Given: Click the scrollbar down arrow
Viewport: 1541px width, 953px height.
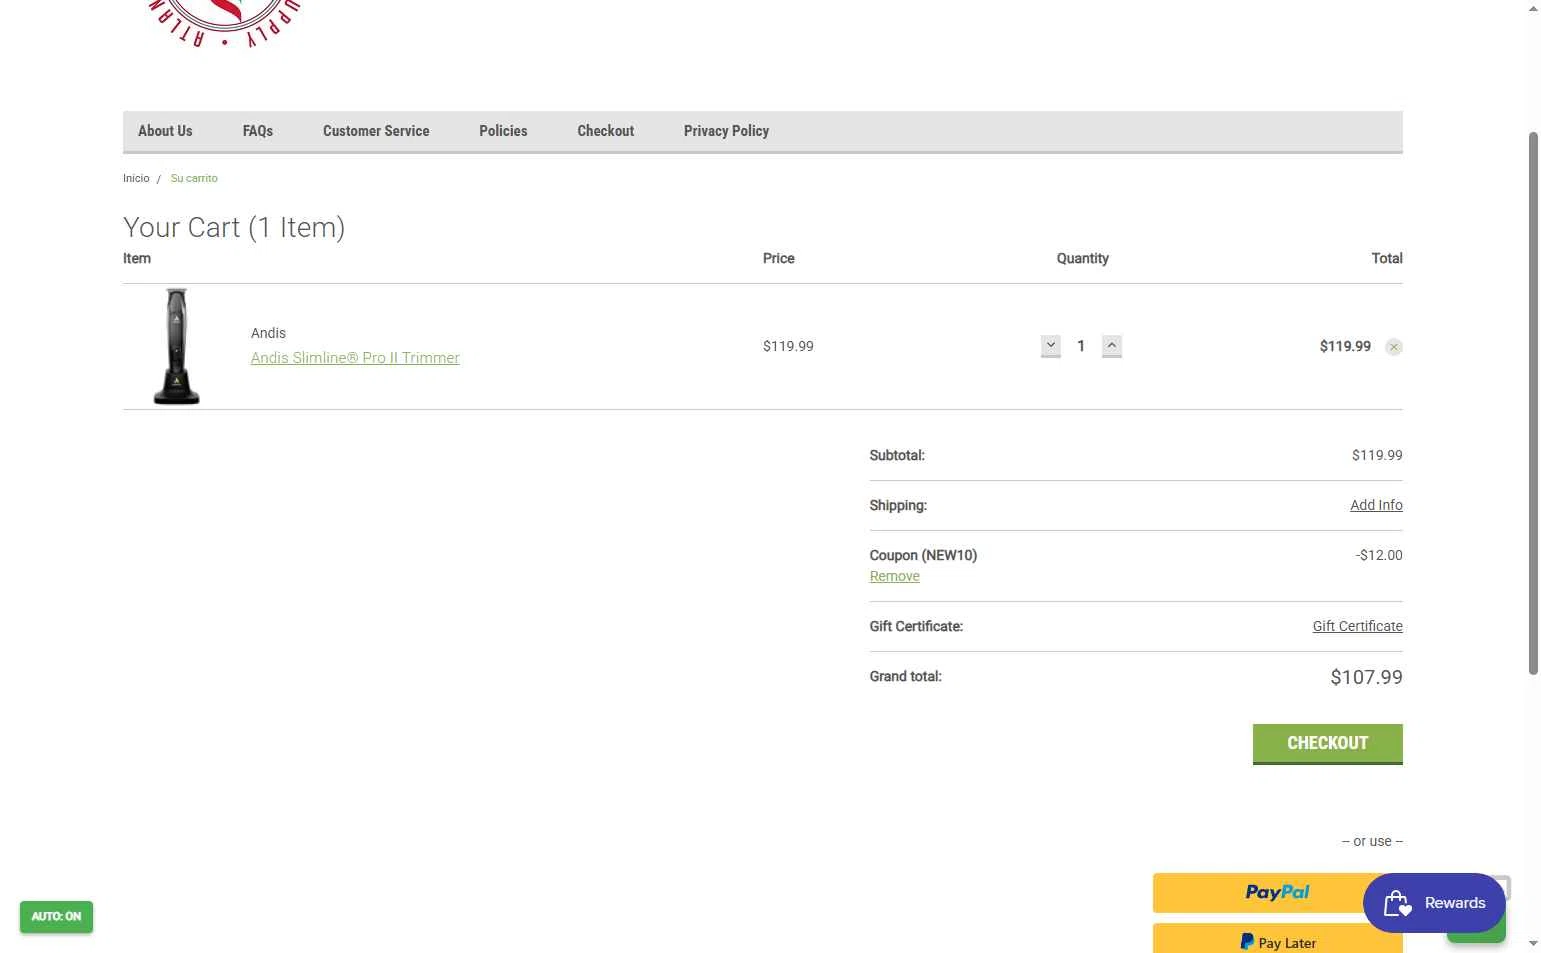Looking at the screenshot, I should tap(1533, 943).
